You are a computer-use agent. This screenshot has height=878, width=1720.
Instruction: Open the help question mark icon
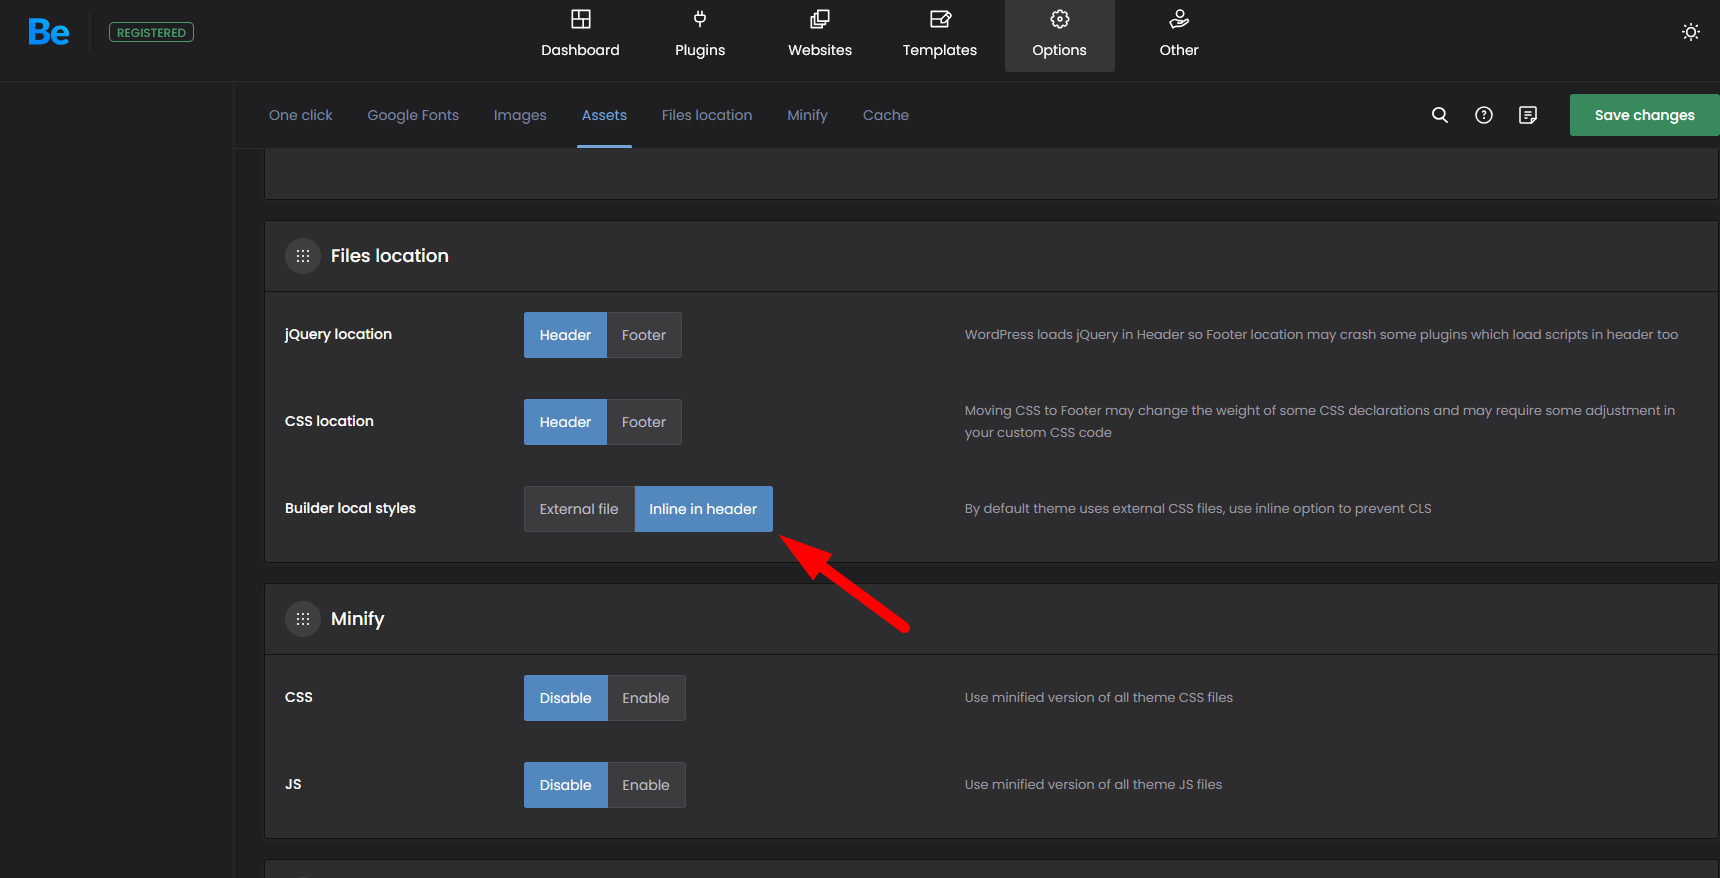pyautogui.click(x=1484, y=115)
